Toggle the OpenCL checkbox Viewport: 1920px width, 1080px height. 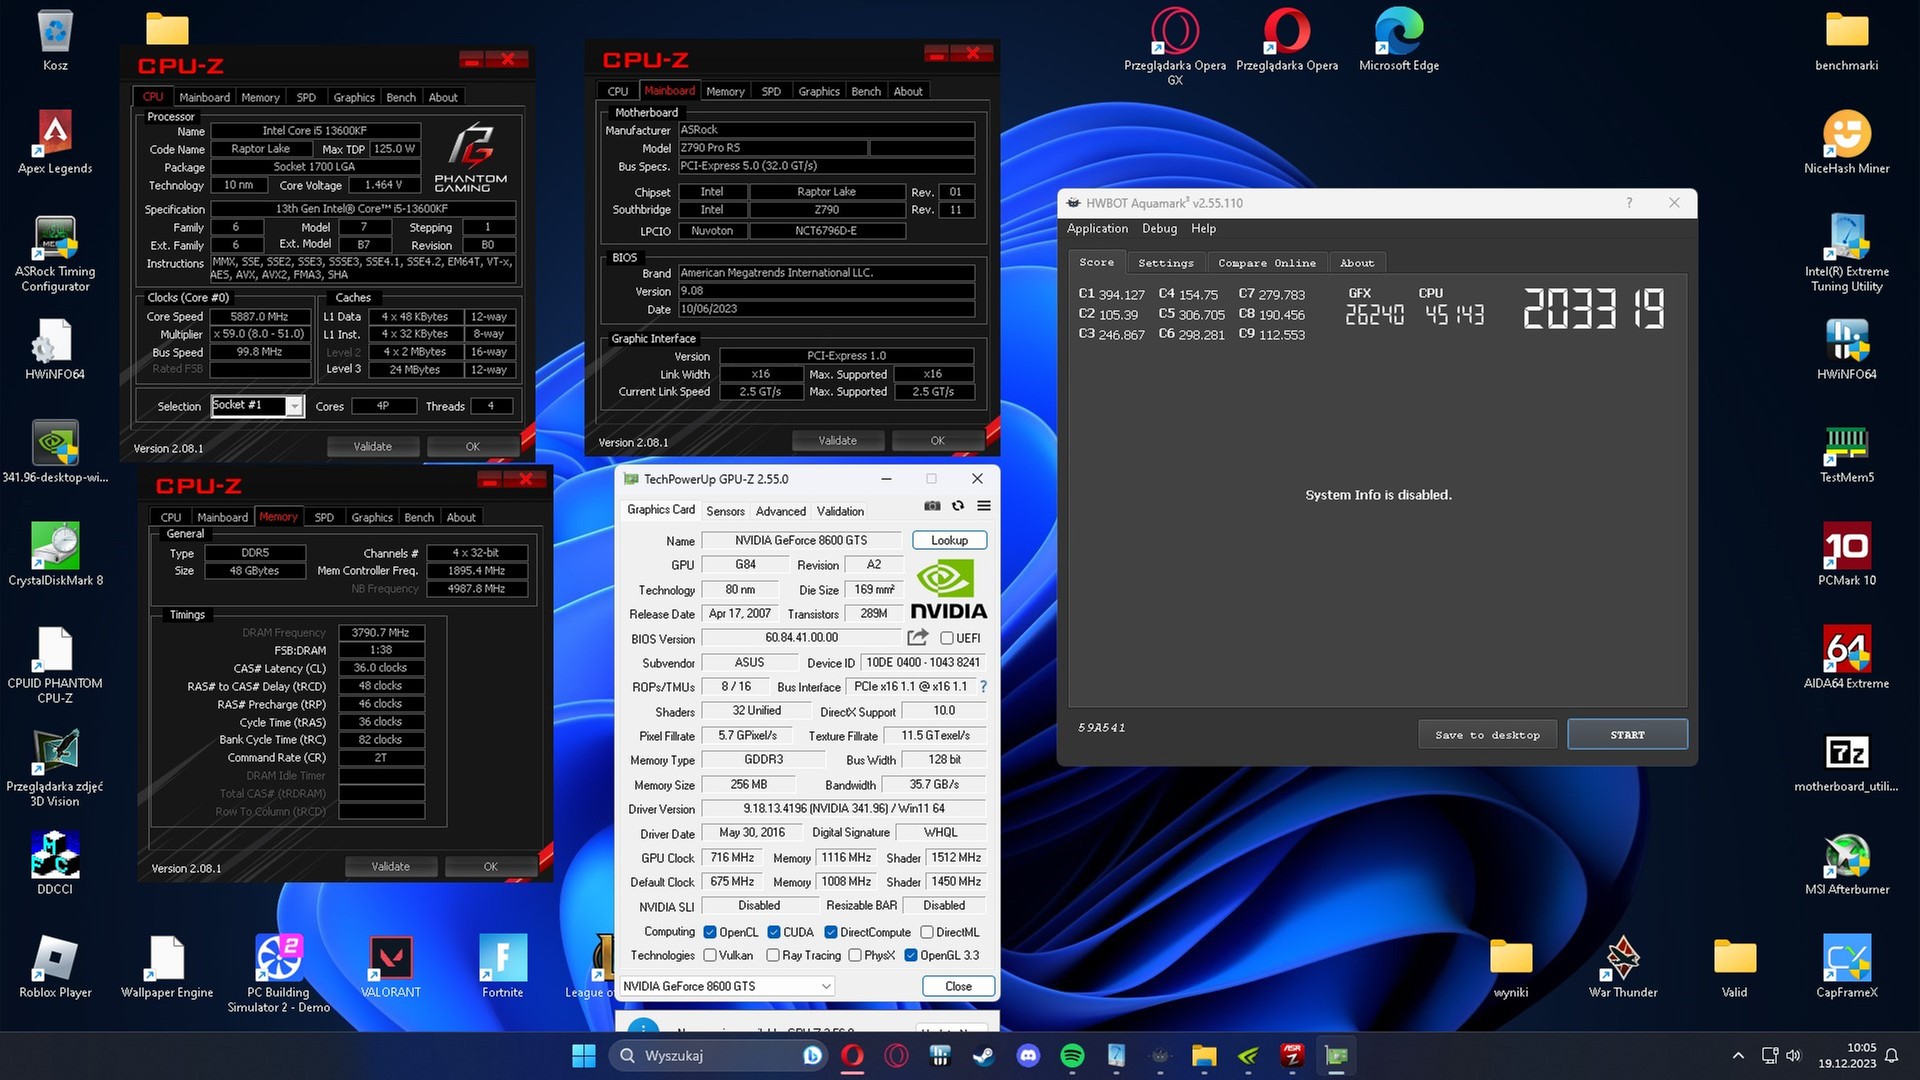point(710,932)
